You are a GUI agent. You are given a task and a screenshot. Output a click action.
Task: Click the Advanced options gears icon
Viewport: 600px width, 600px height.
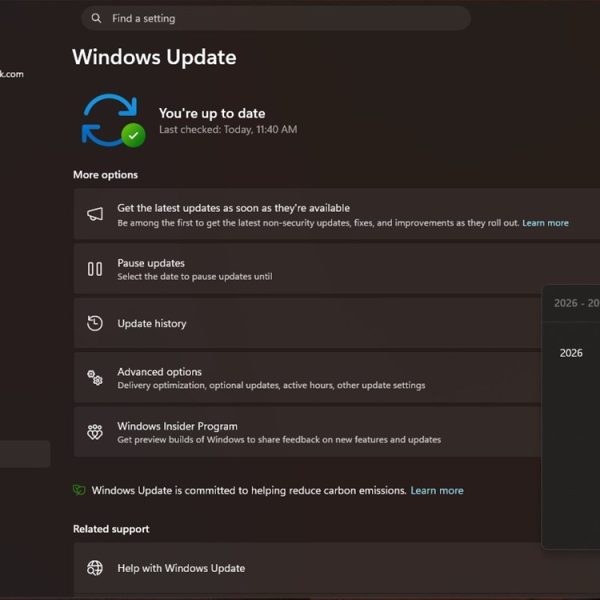[x=95, y=378]
